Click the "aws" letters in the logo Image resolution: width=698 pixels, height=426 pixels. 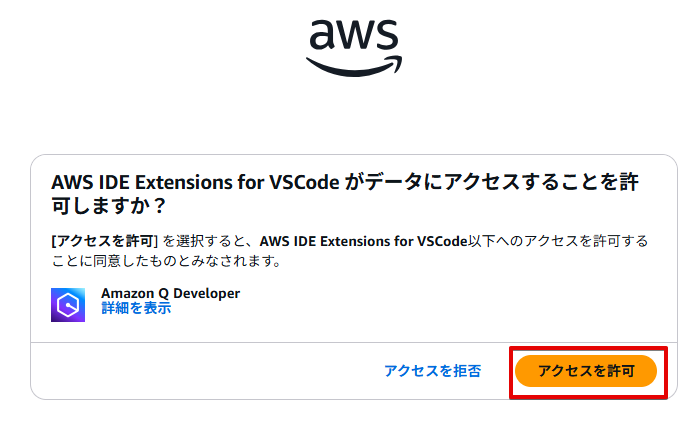point(353,35)
